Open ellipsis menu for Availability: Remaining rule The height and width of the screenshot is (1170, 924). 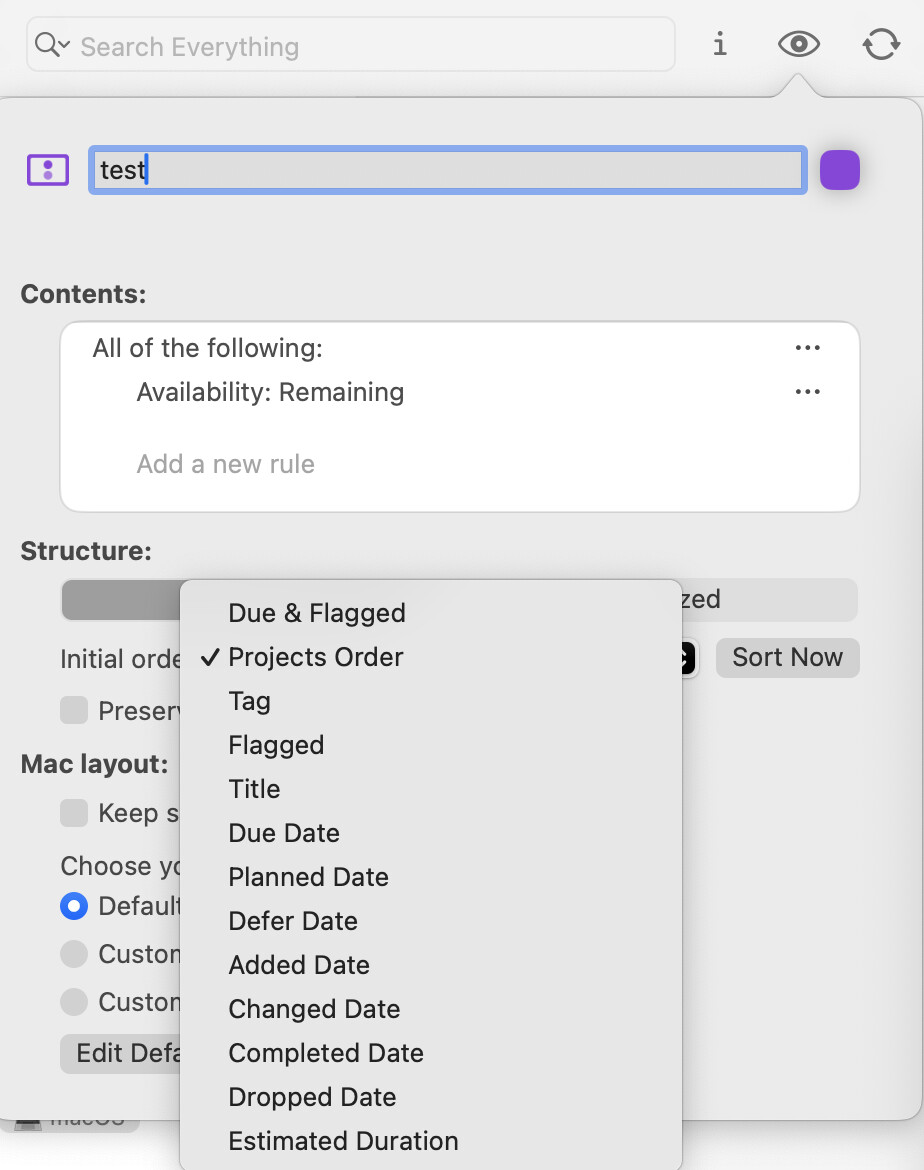pos(807,392)
